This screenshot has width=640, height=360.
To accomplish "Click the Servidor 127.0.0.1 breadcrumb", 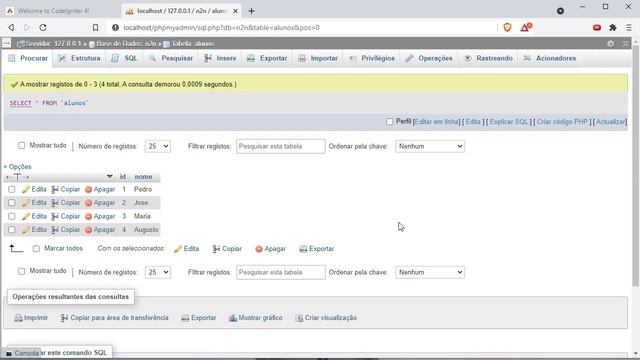I will click(52, 43).
